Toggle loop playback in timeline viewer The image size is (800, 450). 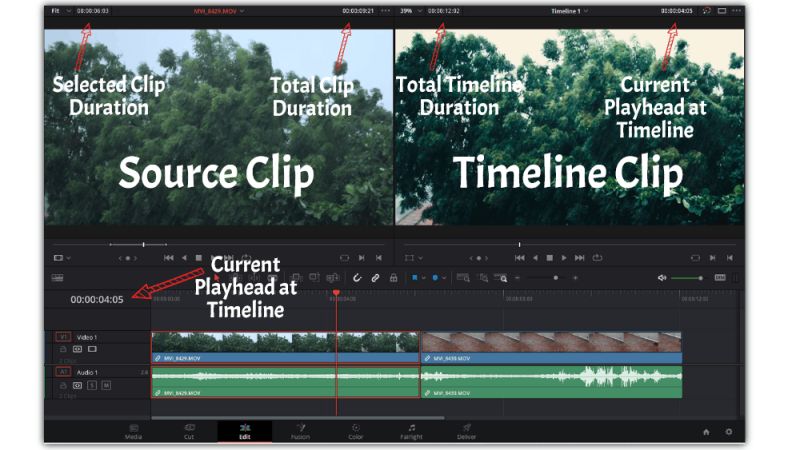click(597, 258)
